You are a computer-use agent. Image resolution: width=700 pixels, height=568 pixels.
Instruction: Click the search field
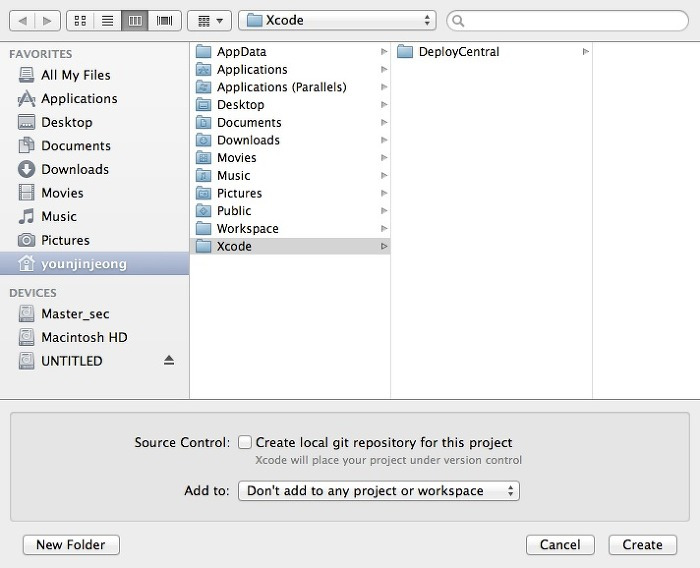click(567, 21)
